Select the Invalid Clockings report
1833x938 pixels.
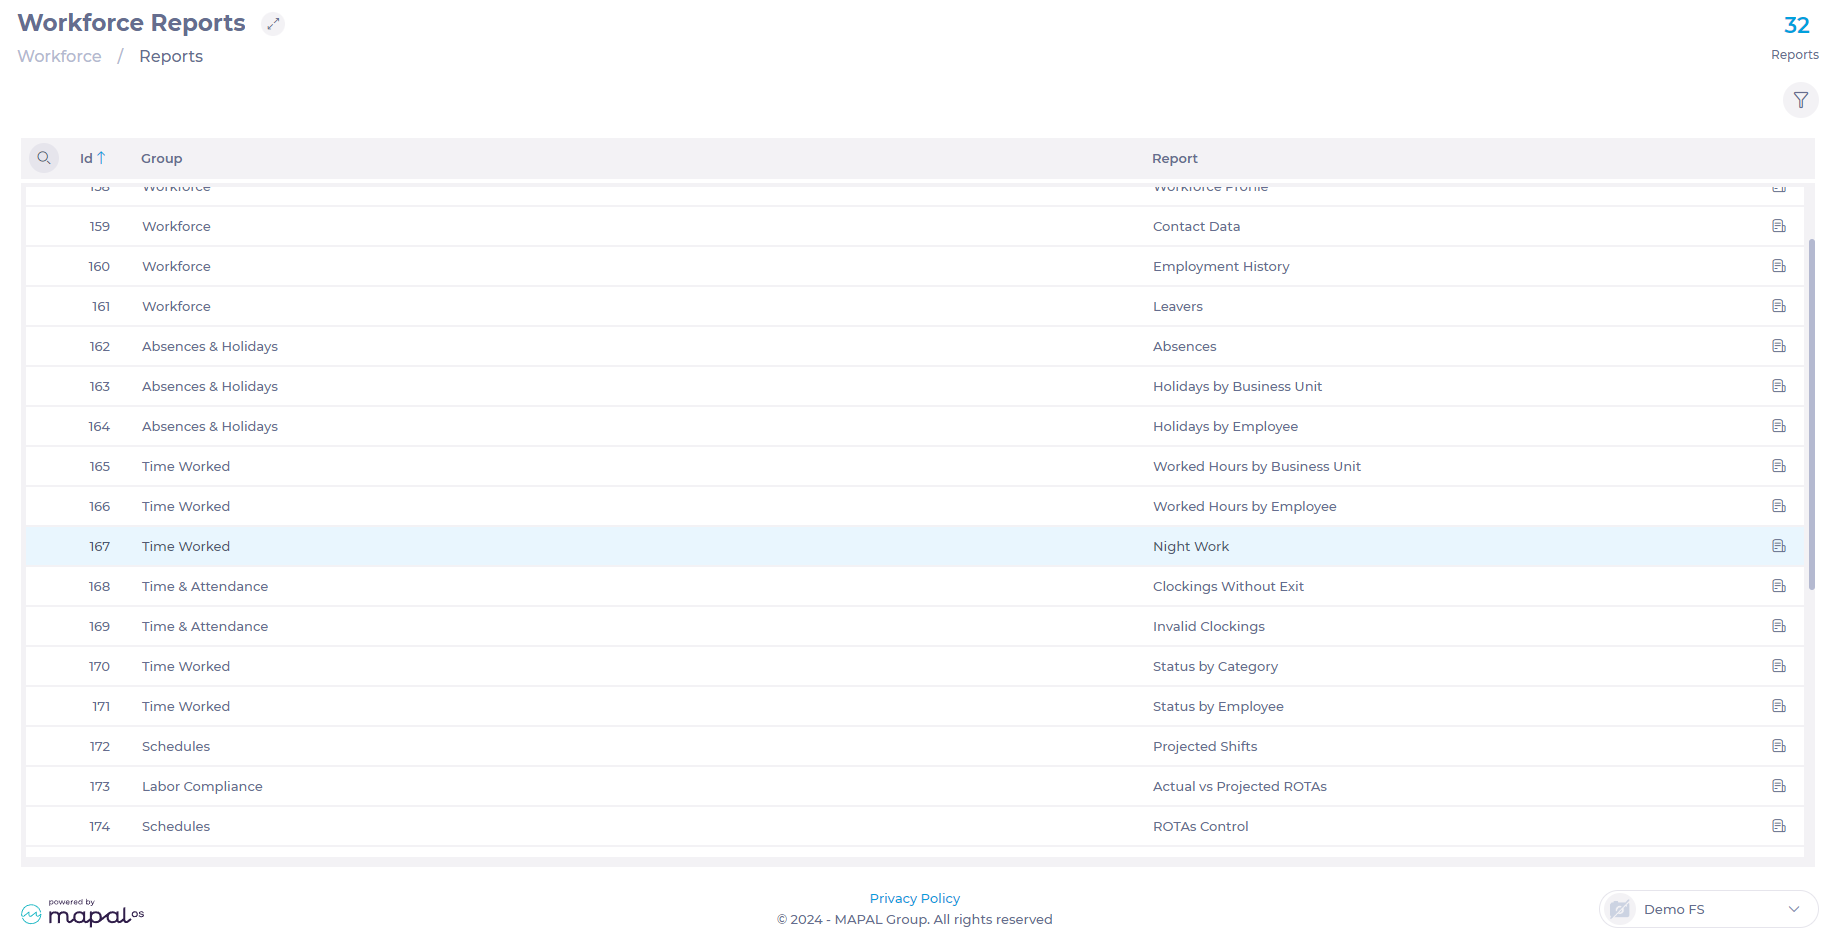tap(1208, 626)
